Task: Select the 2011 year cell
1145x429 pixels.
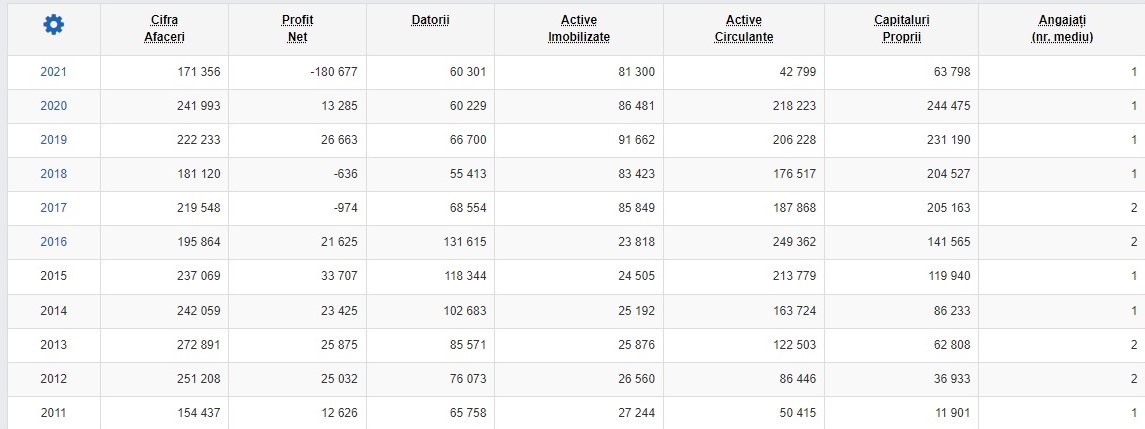Action: (x=53, y=413)
